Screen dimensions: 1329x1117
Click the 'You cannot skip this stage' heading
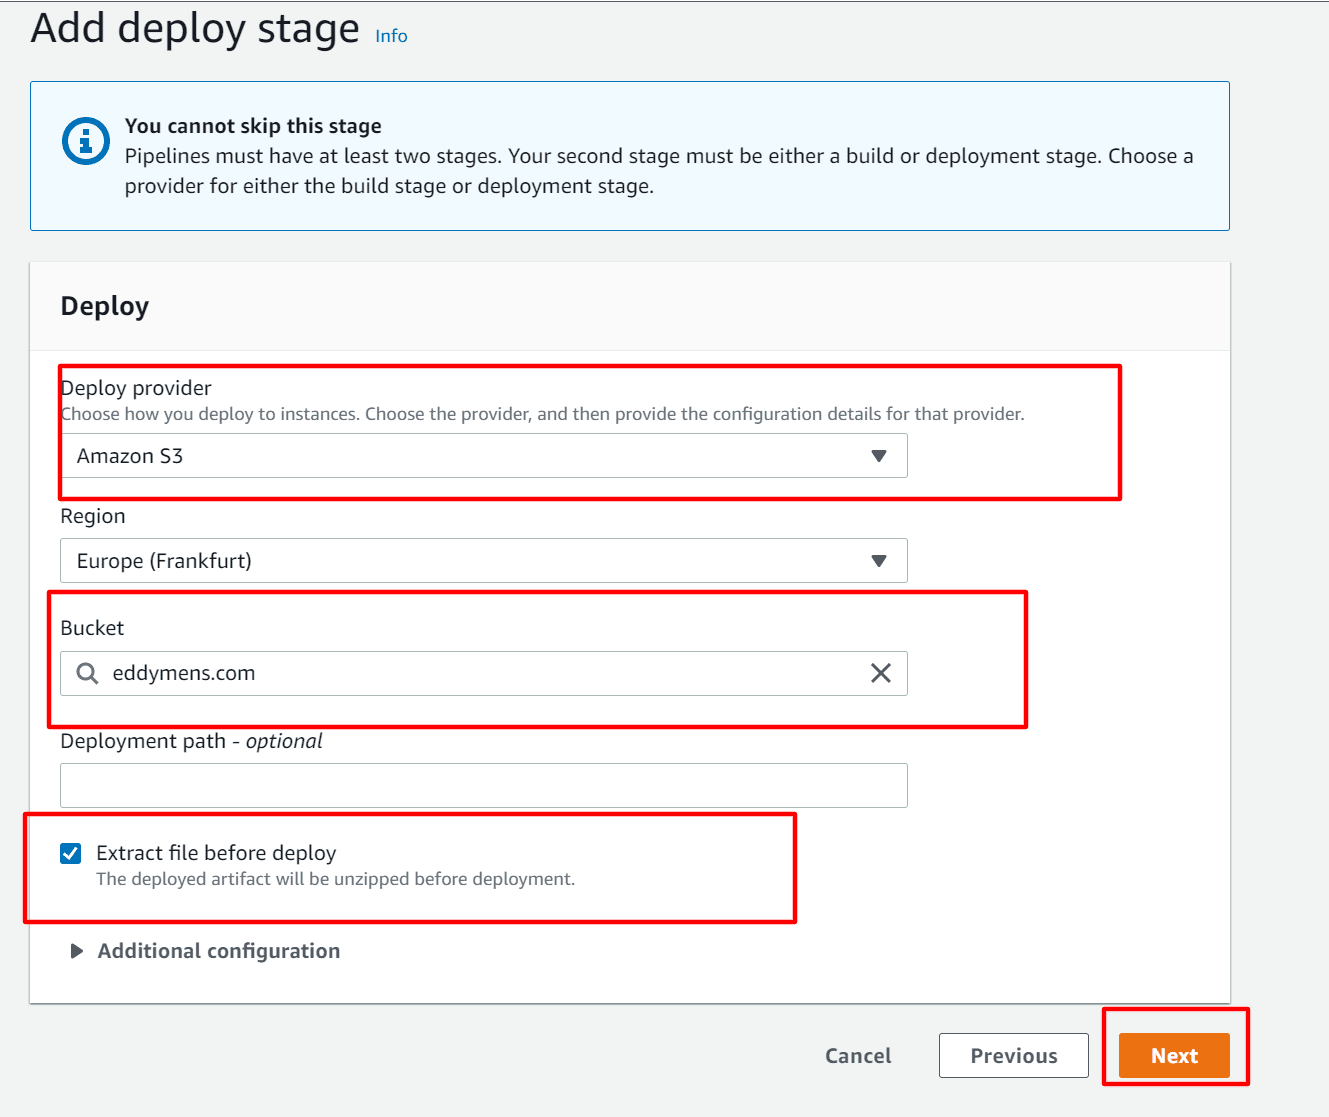pos(253,126)
